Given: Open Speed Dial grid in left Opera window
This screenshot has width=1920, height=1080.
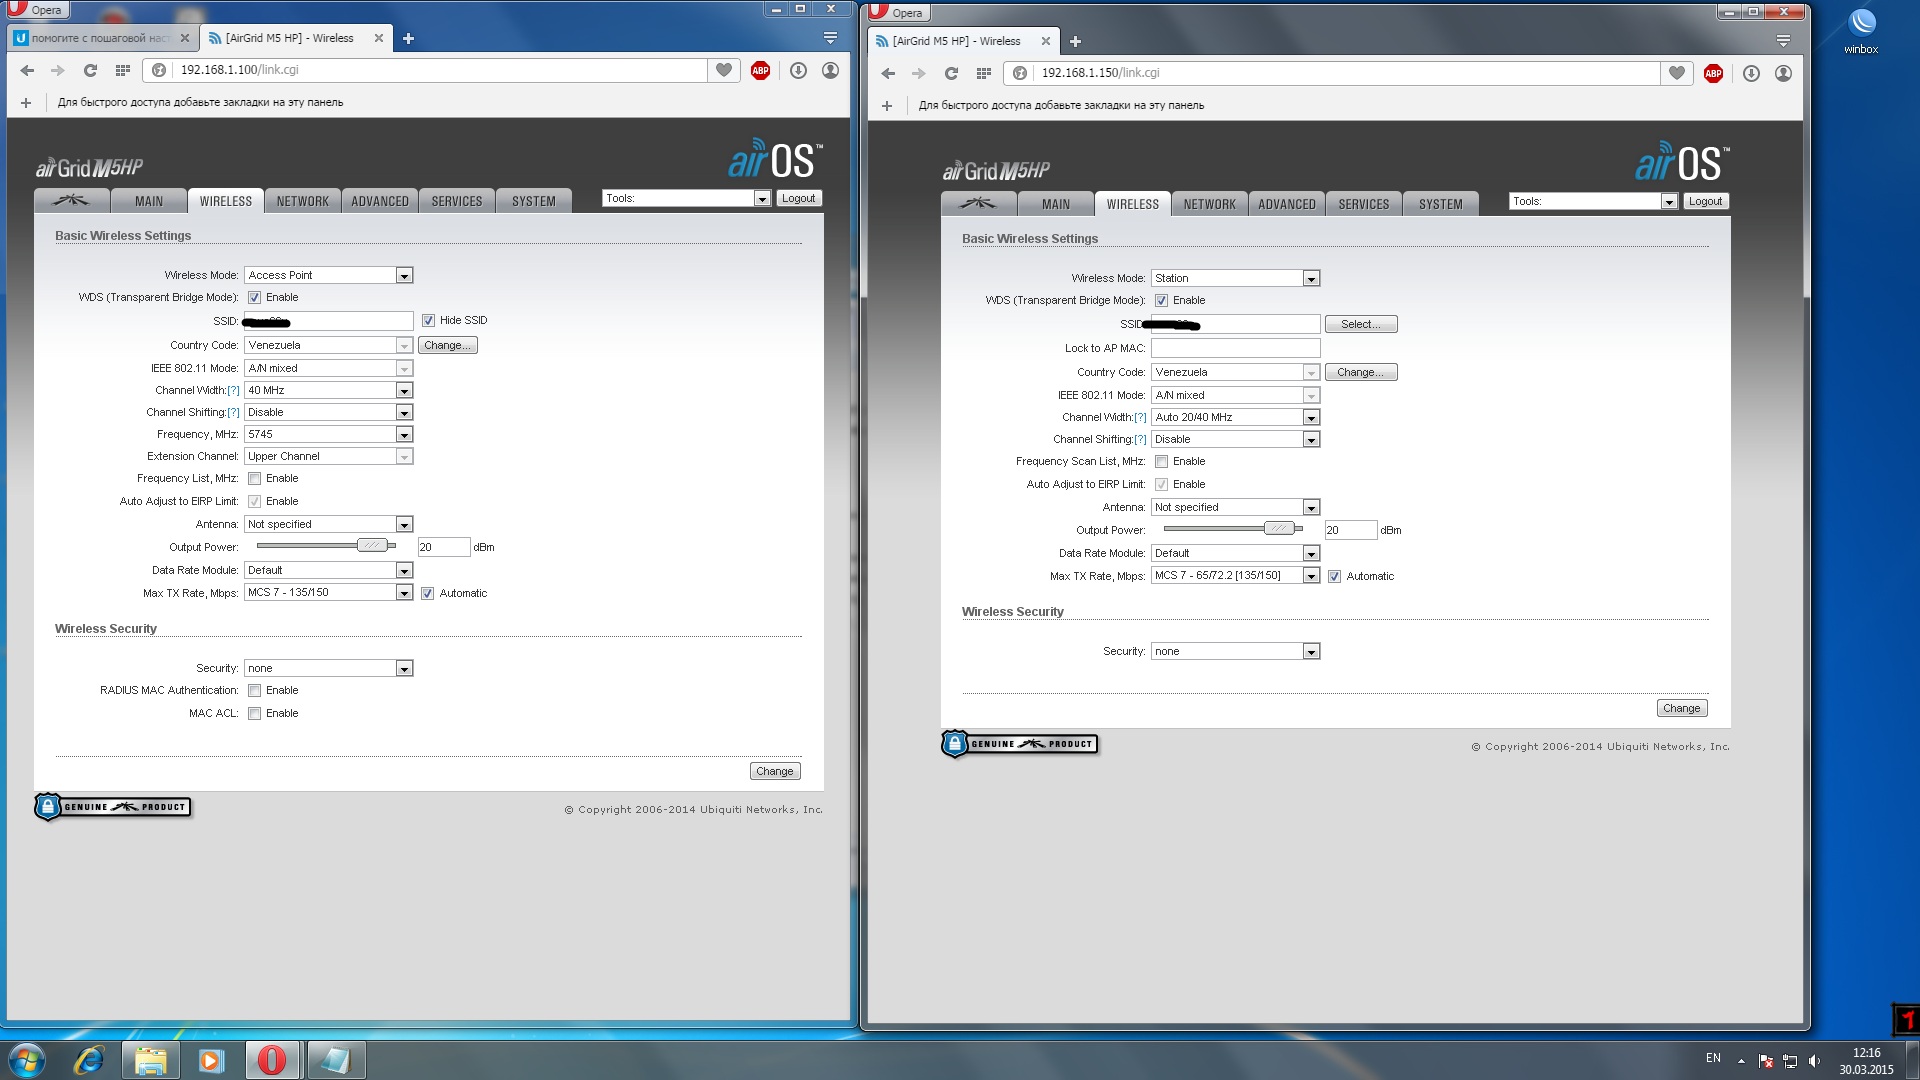Looking at the screenshot, I should [123, 70].
